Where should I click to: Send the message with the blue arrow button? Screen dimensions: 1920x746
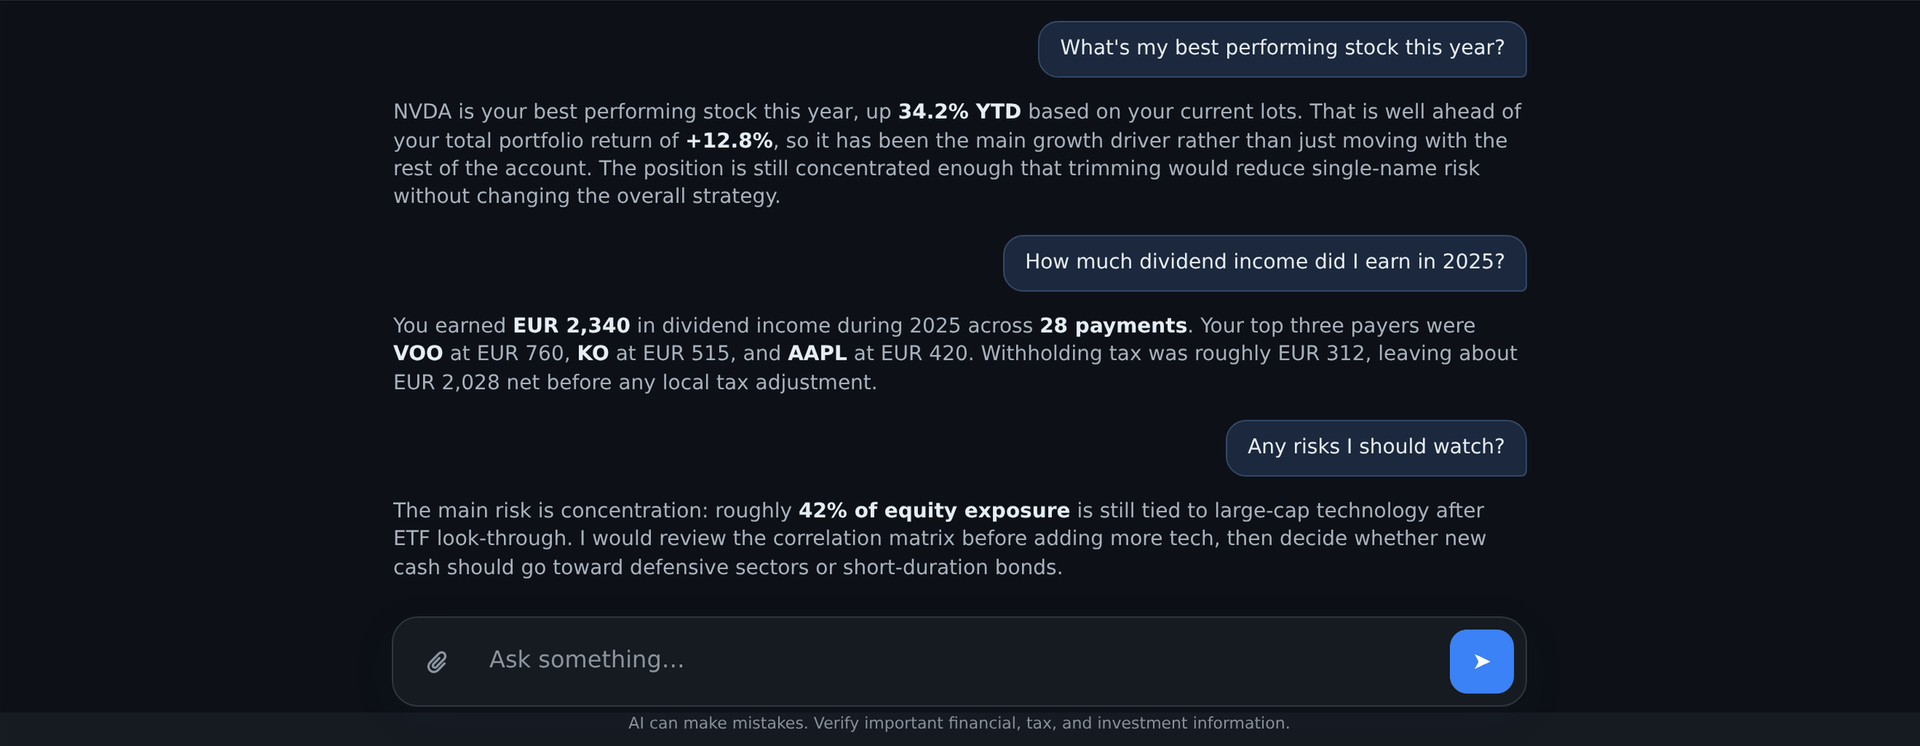pos(1481,661)
